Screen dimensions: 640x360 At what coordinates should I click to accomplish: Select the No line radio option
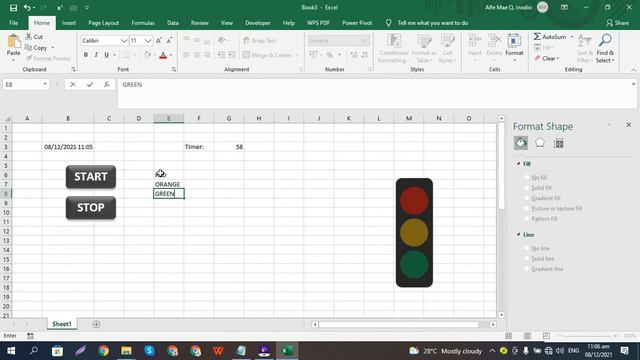coord(527,248)
